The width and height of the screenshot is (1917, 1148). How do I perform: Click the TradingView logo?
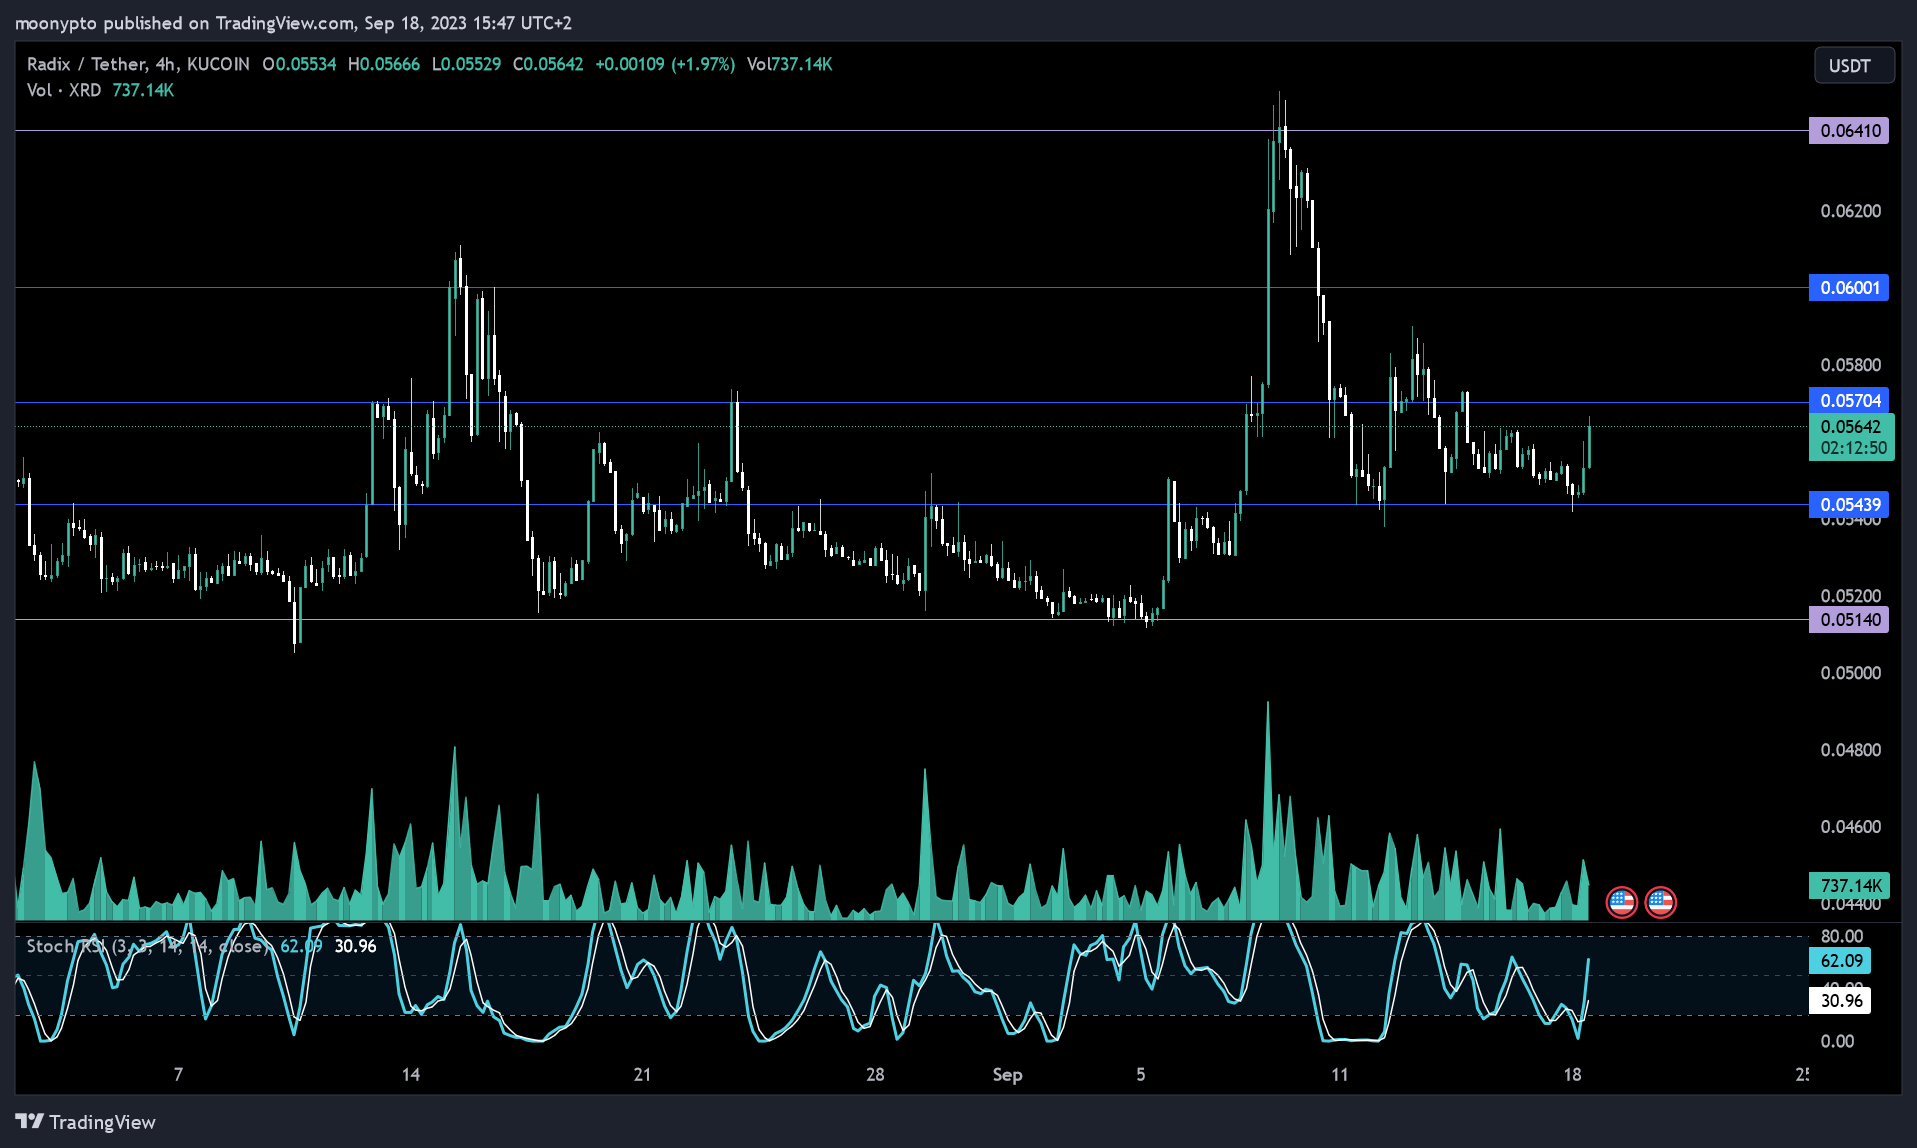tap(86, 1122)
